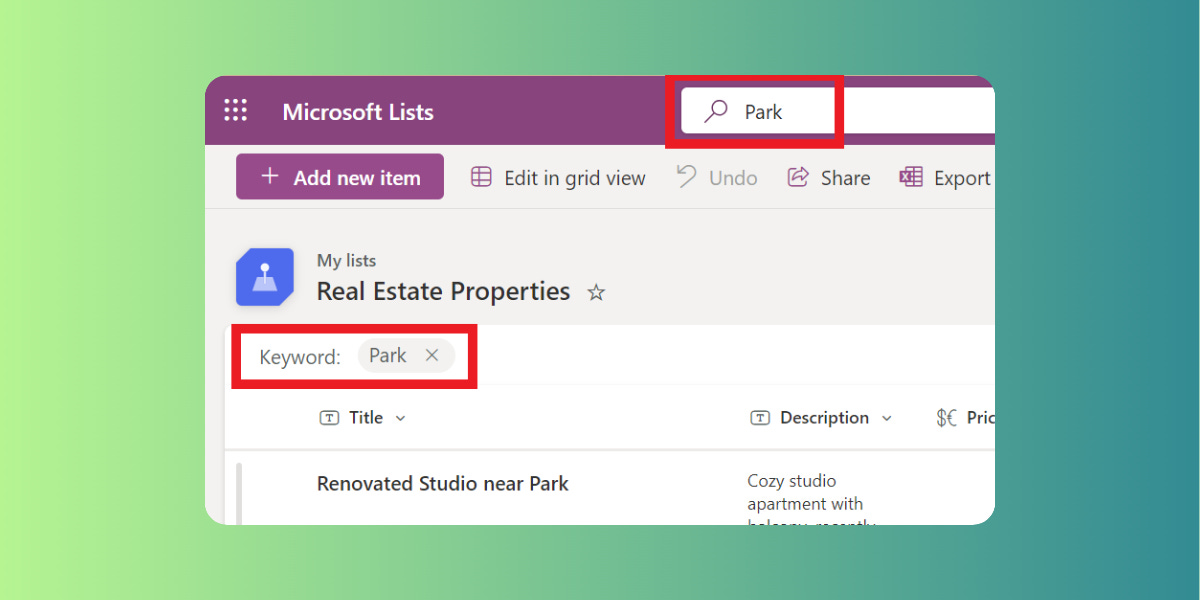Click the Export command

946,178
